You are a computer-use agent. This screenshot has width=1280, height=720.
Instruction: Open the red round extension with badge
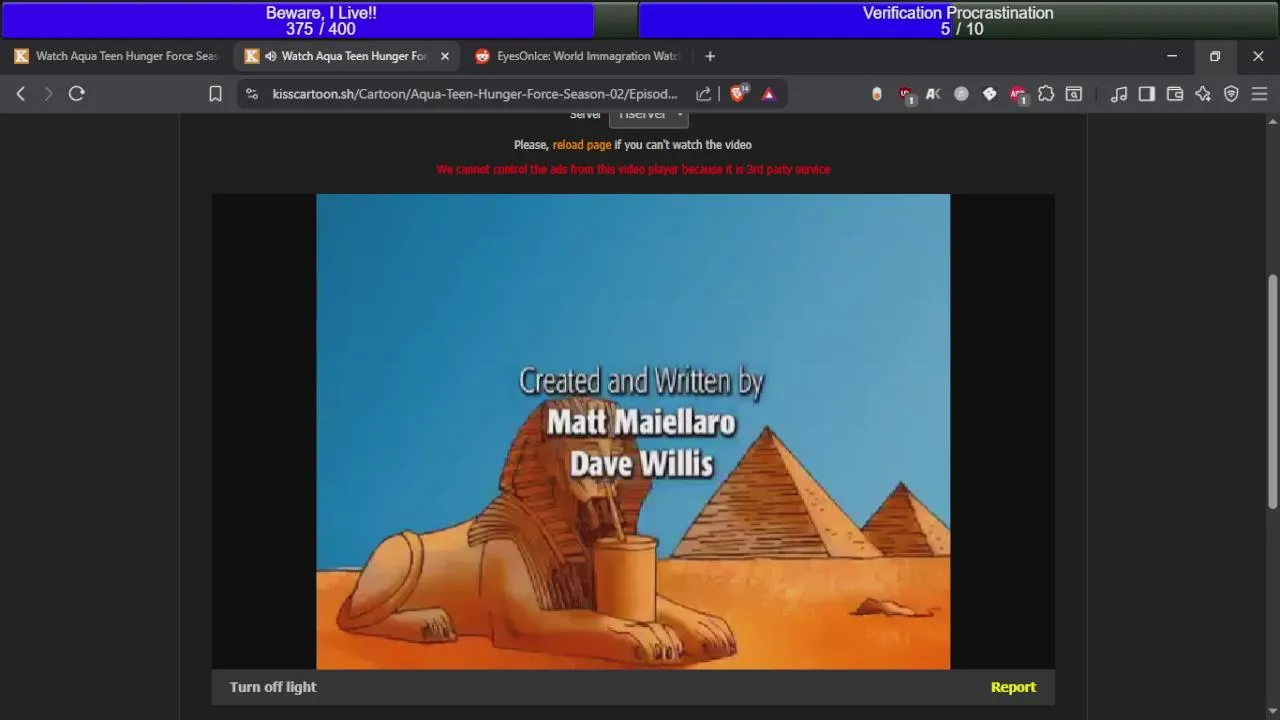tap(1018, 94)
